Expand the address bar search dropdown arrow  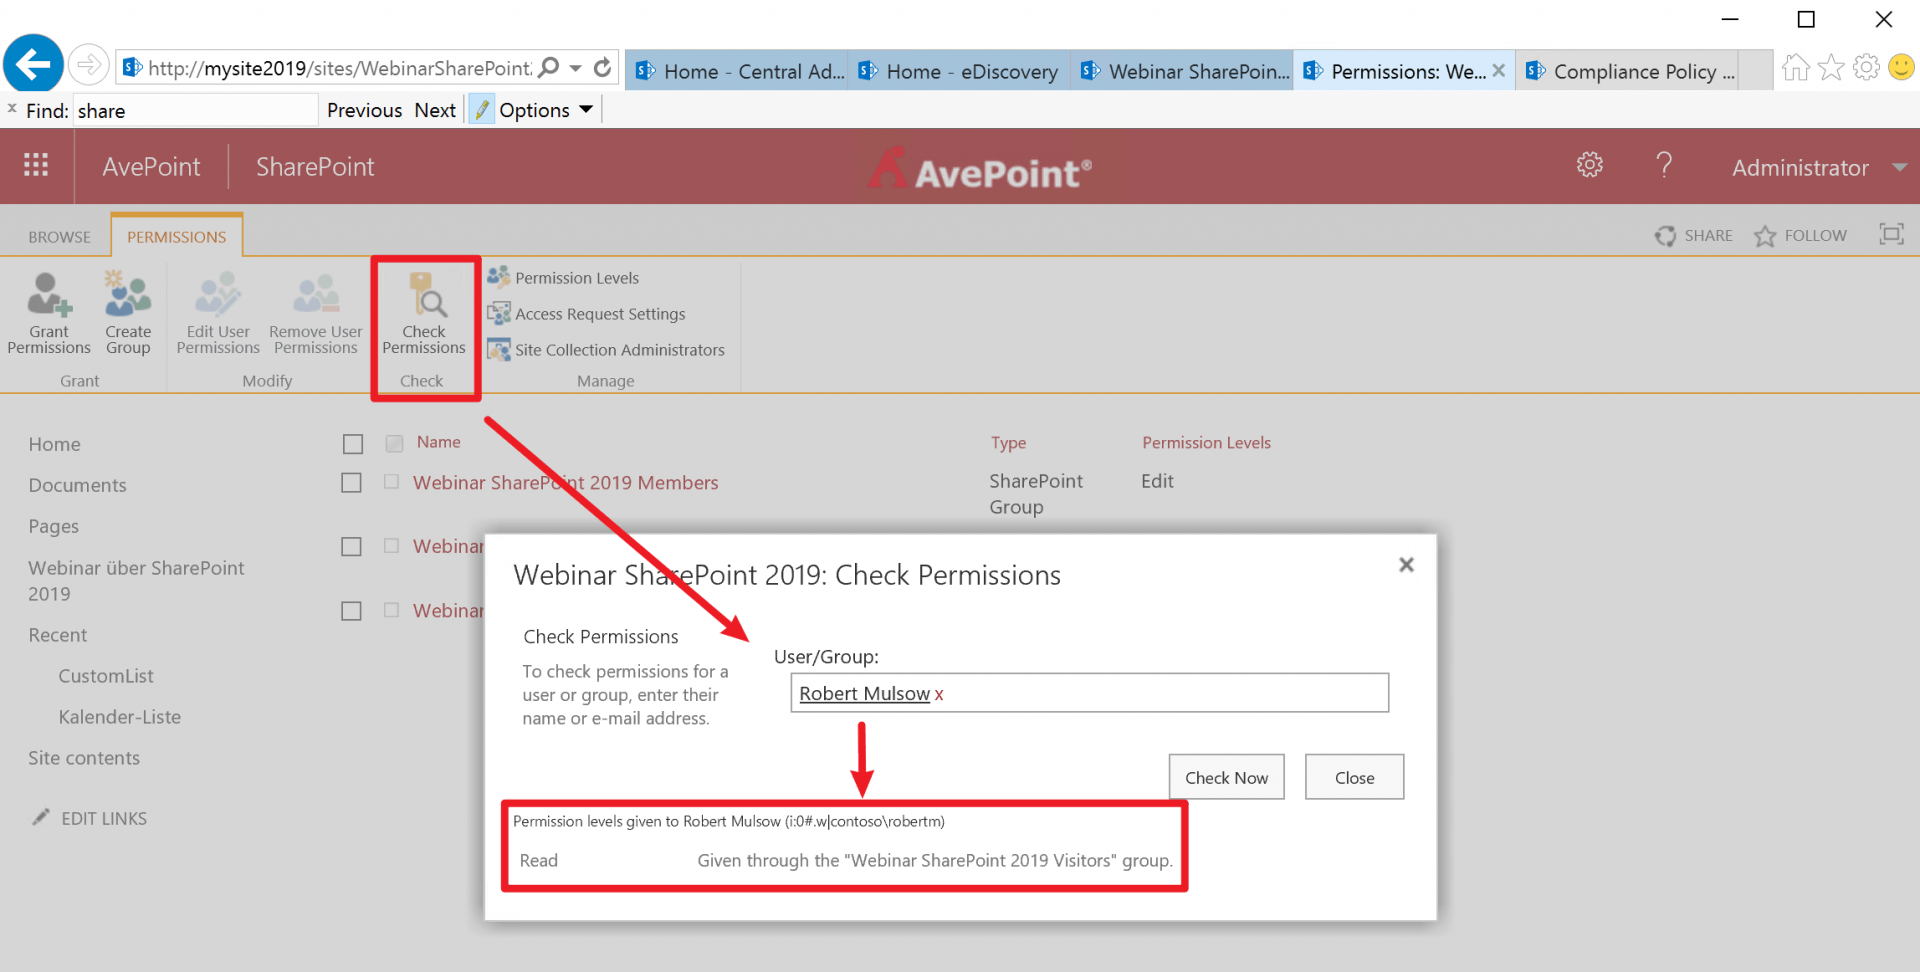[575, 68]
